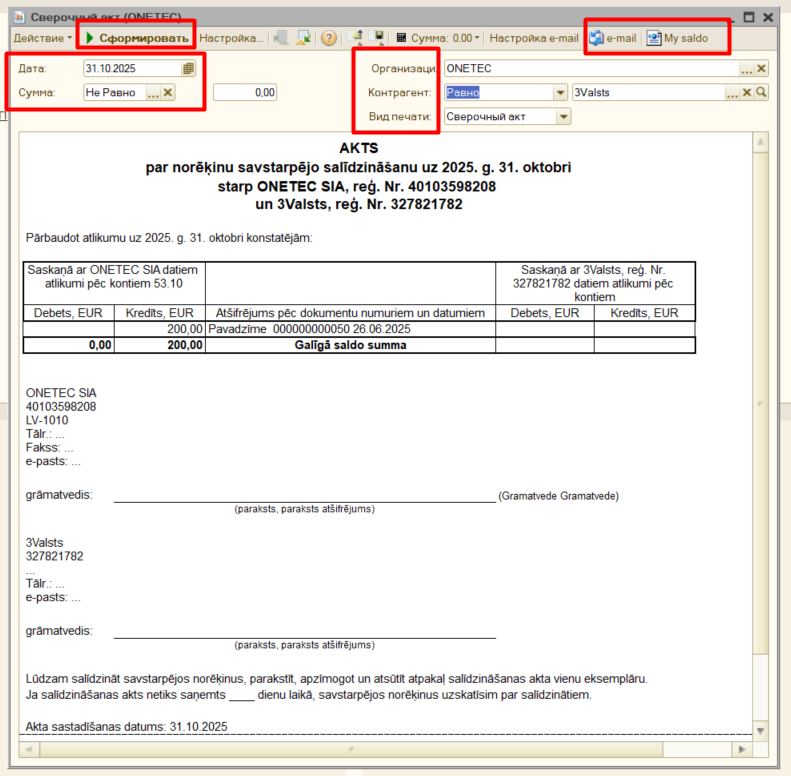Click the horizontal scroll right arrow

point(742,749)
